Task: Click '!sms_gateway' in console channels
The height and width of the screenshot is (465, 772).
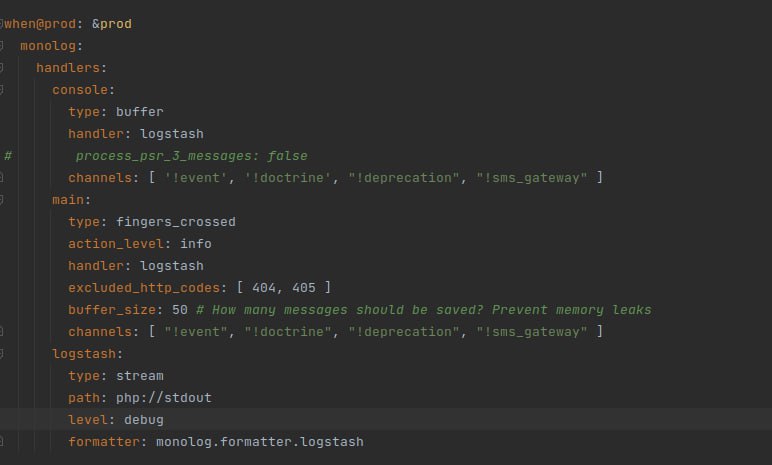Action: click(532, 178)
